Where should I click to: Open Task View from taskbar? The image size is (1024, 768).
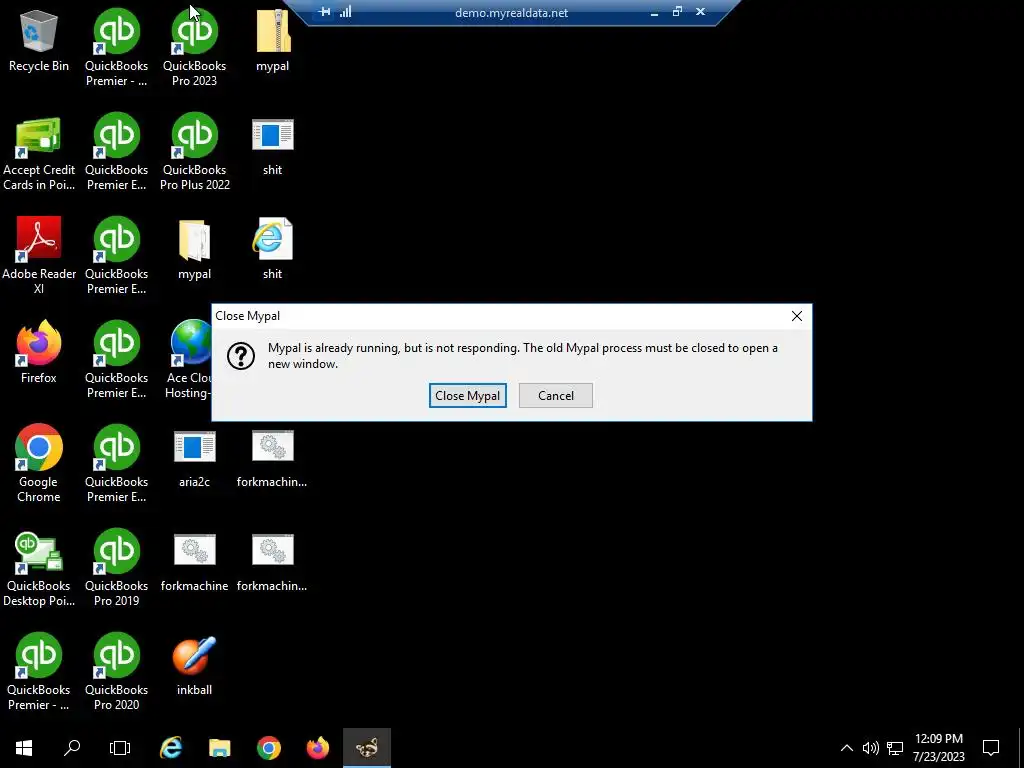[x=120, y=748]
